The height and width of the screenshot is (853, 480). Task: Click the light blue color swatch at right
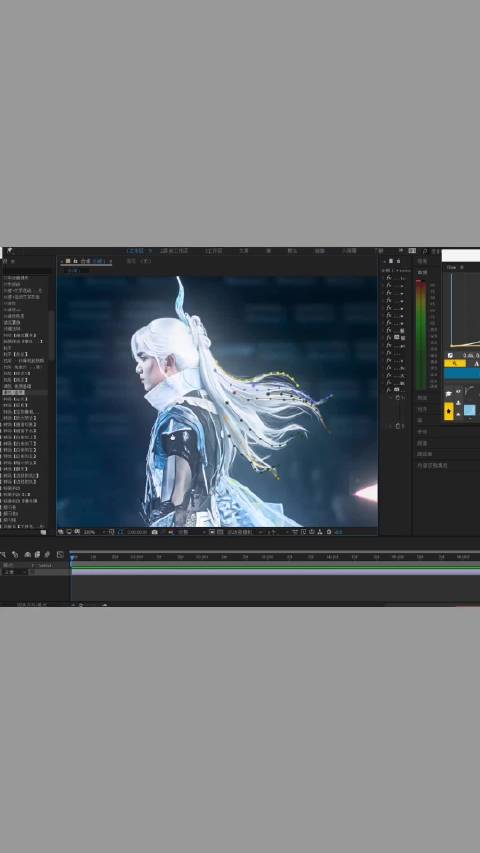pos(470,410)
